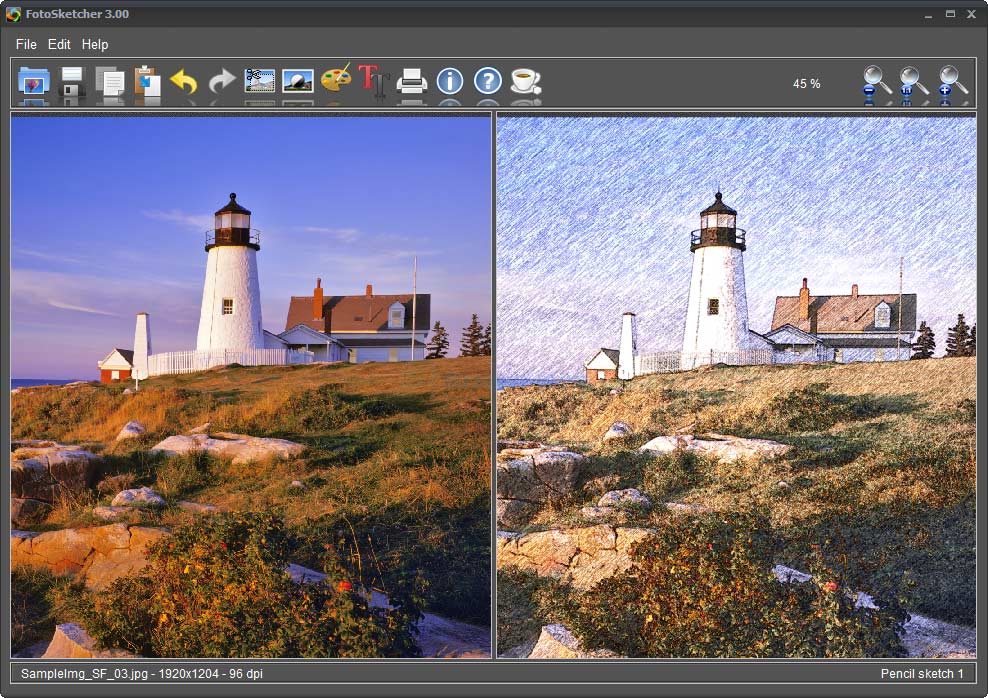
Task: Reset view with the 1:1 magnifier
Action: click(x=911, y=83)
